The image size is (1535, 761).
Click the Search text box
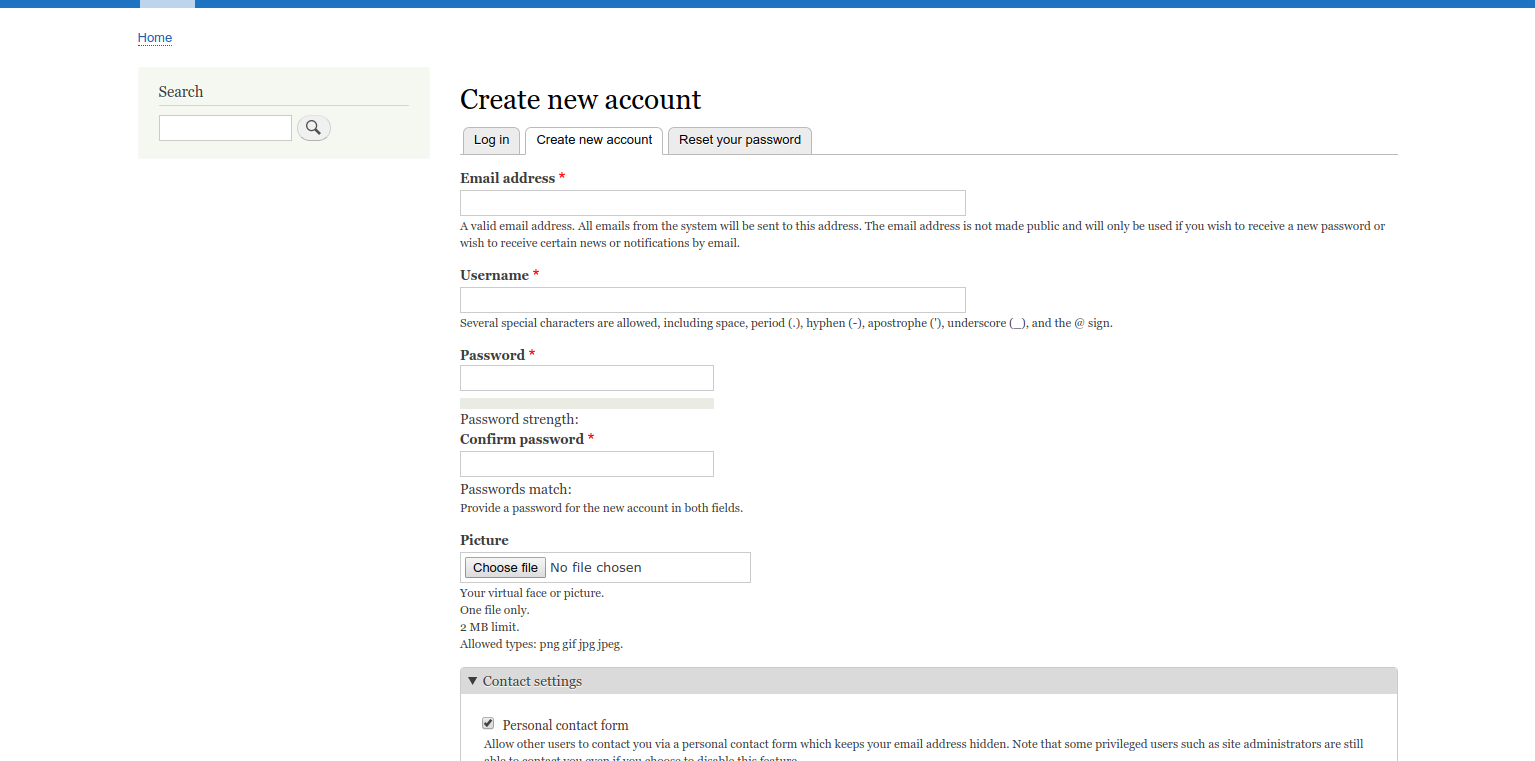click(225, 127)
